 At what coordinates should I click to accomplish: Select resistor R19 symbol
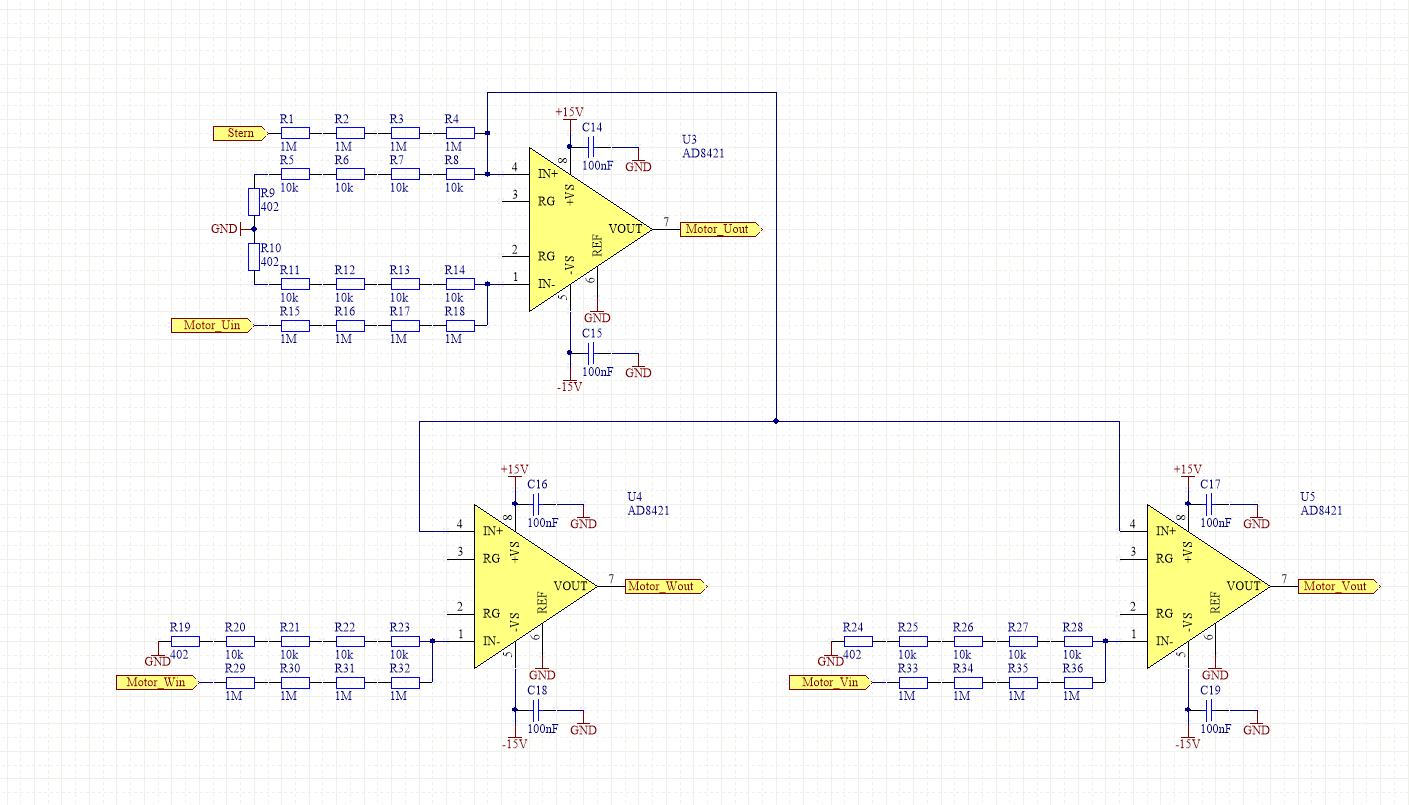[x=185, y=641]
